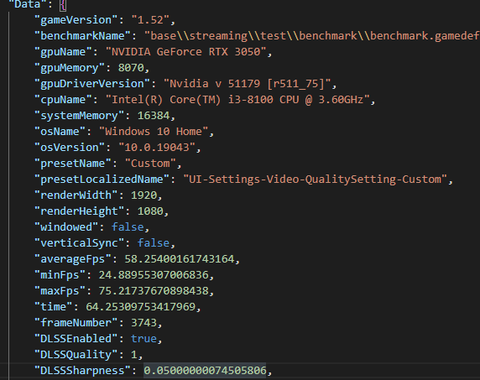Viewport: 480px width, 380px height.
Task: Select the false value of verticalSync
Action: click(x=154, y=244)
